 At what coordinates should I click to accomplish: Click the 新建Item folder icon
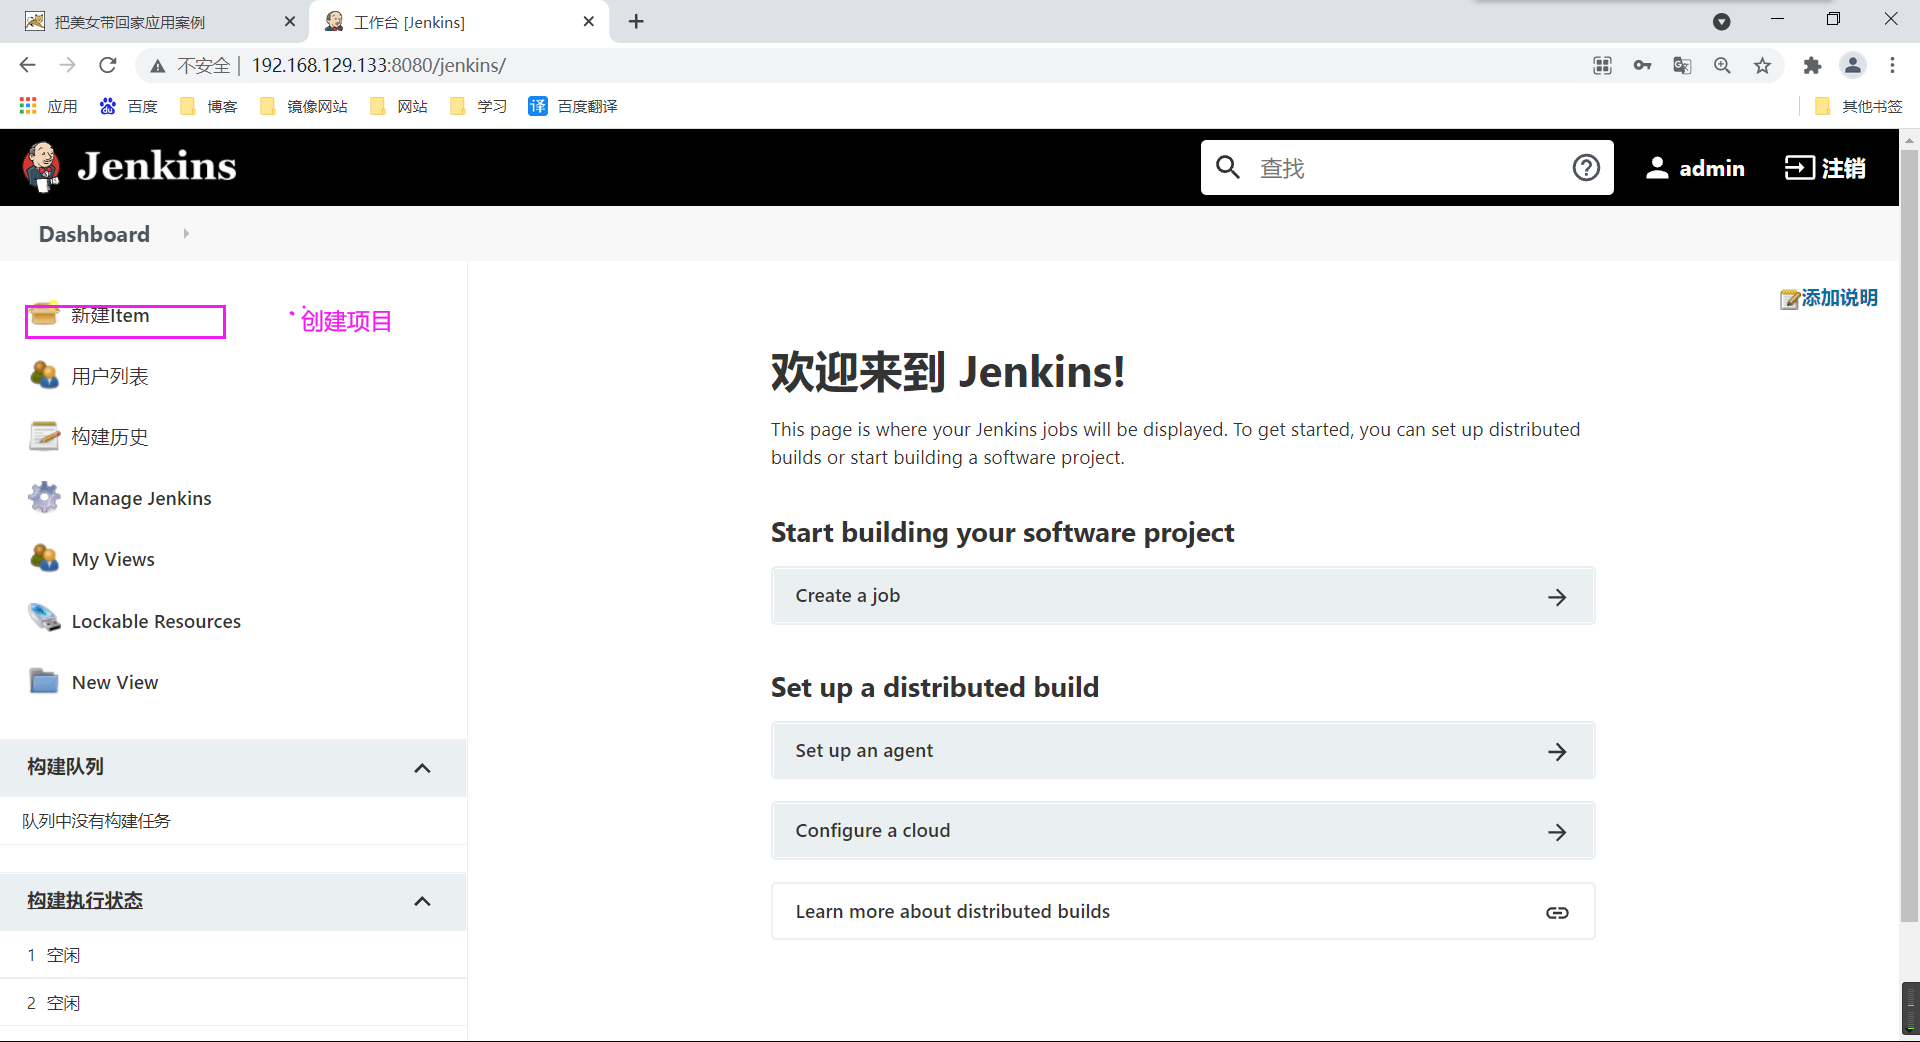click(44, 314)
